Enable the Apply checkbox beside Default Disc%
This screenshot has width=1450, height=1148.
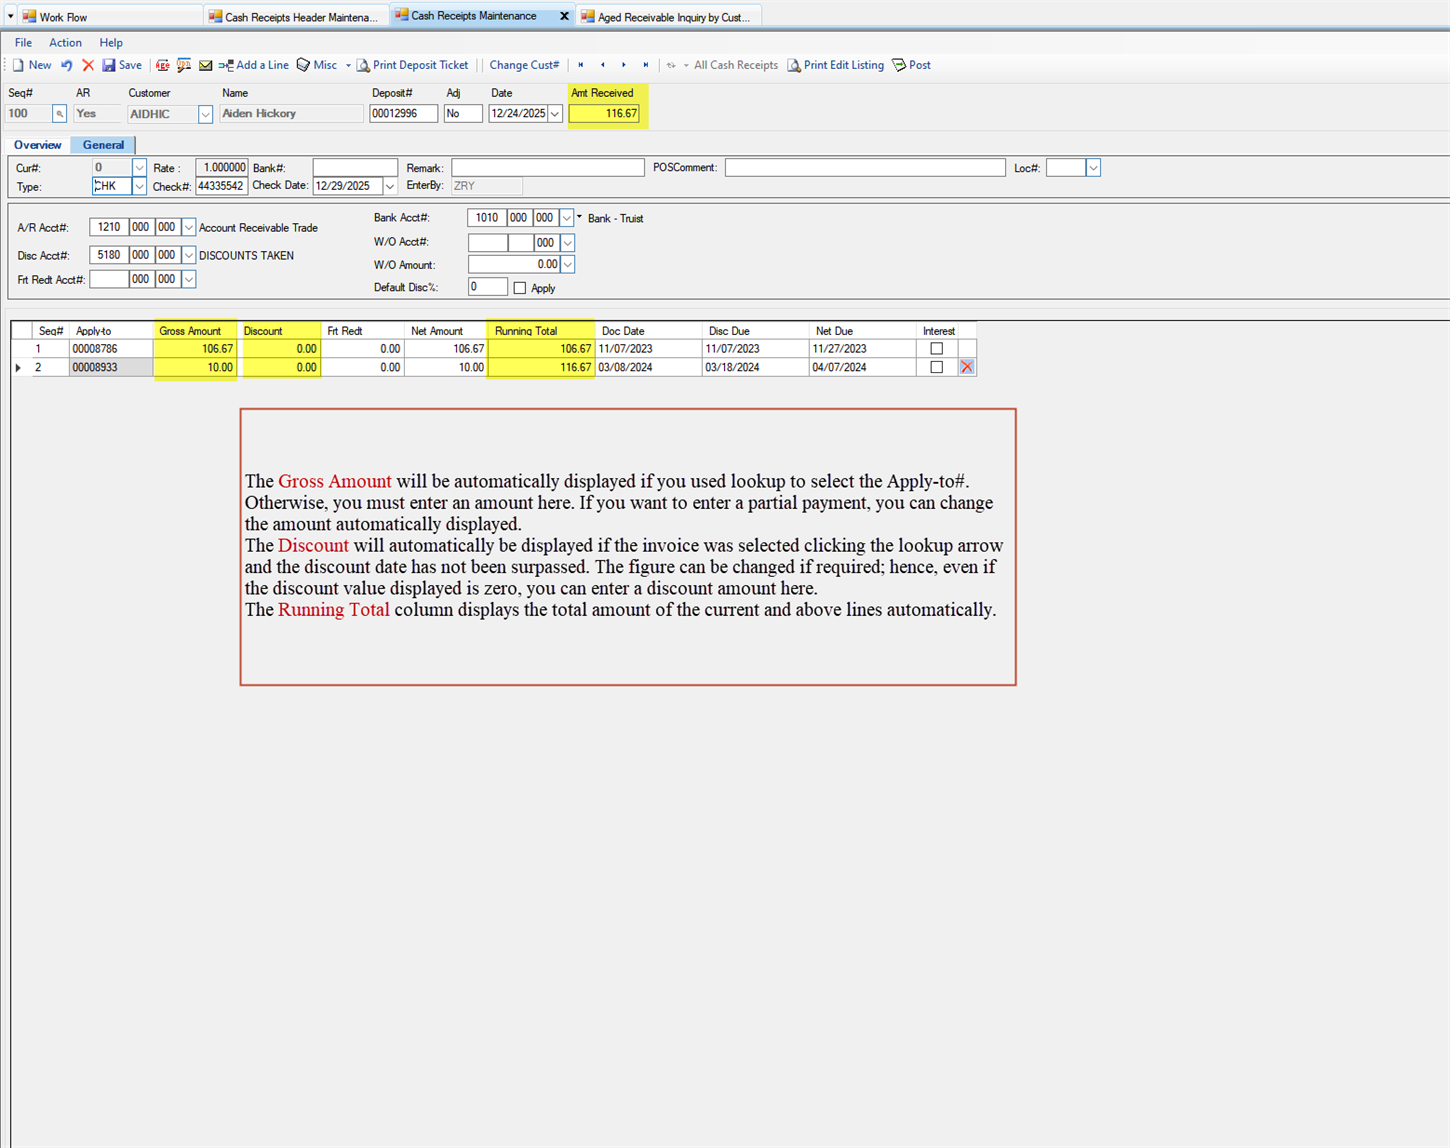tap(520, 287)
